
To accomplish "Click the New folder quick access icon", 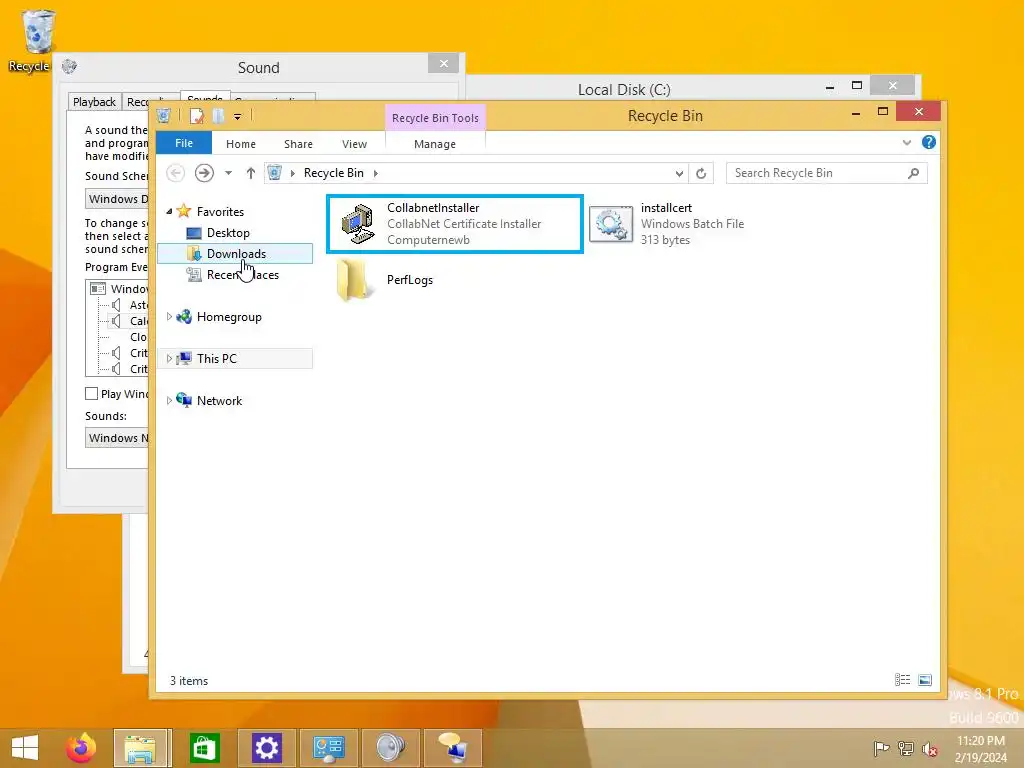I will point(219,116).
